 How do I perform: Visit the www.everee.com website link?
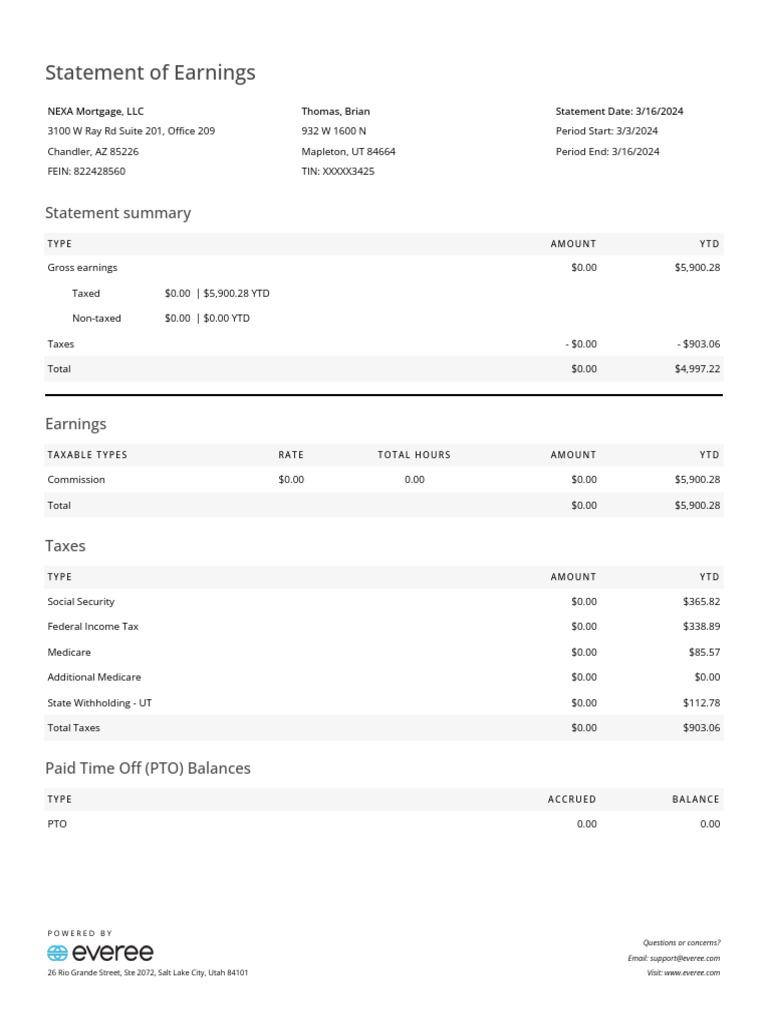click(x=692, y=972)
